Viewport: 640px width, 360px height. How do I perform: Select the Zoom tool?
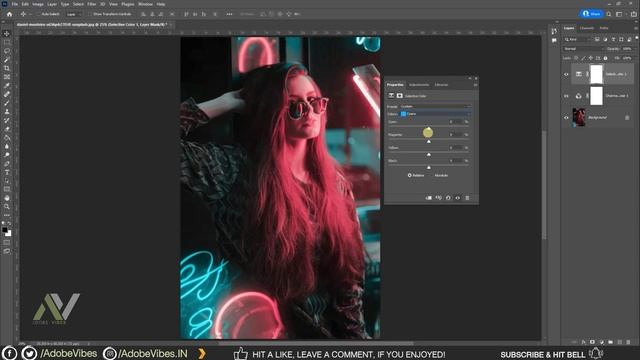[x=7, y=207]
